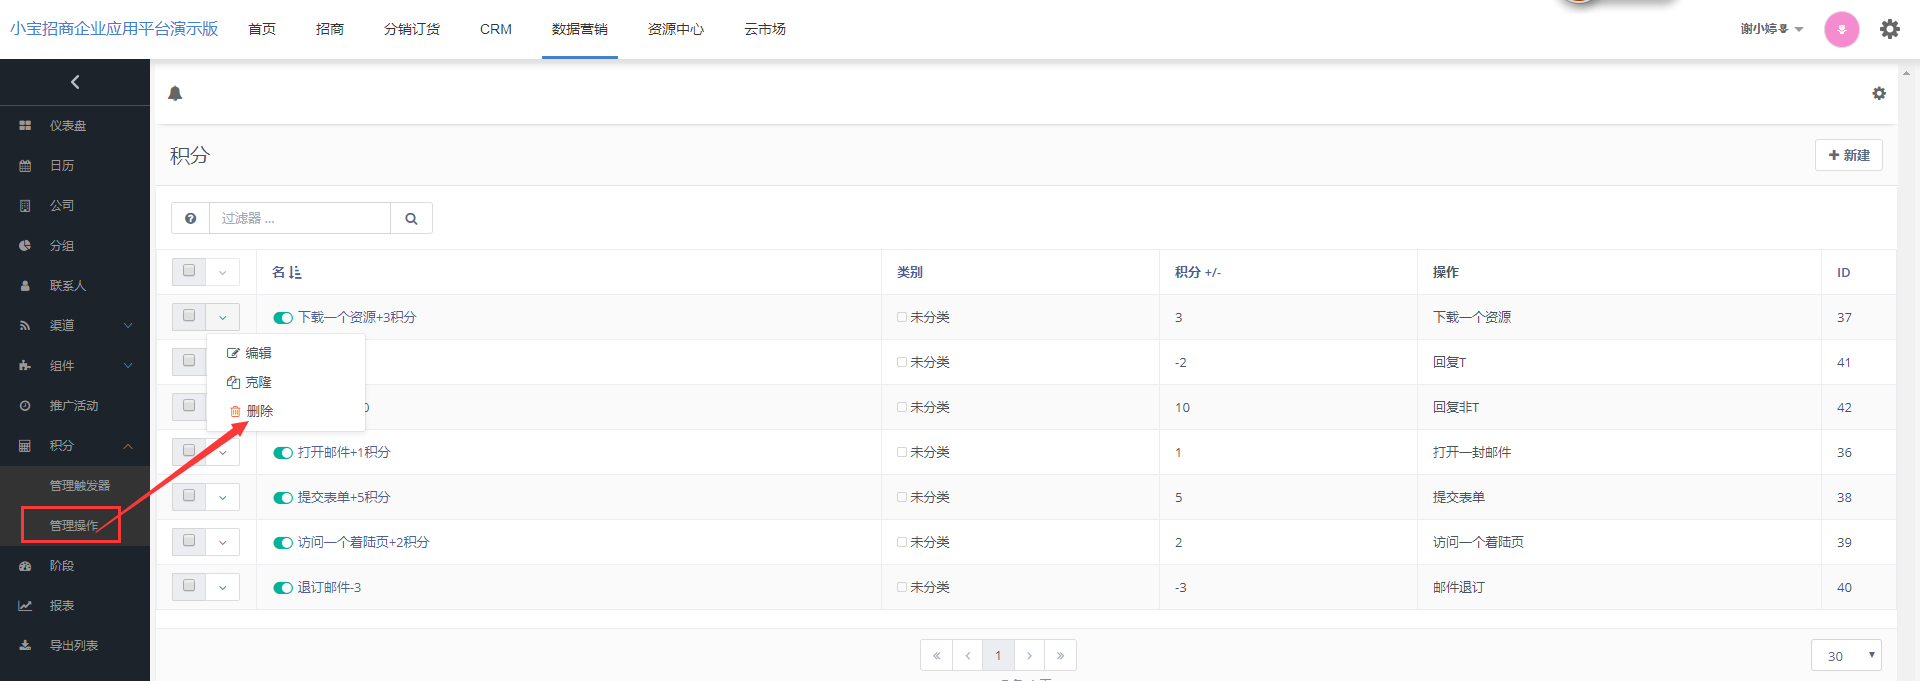The width and height of the screenshot is (1920, 681).
Task: Open the top-right settings gear
Action: 1889,29
